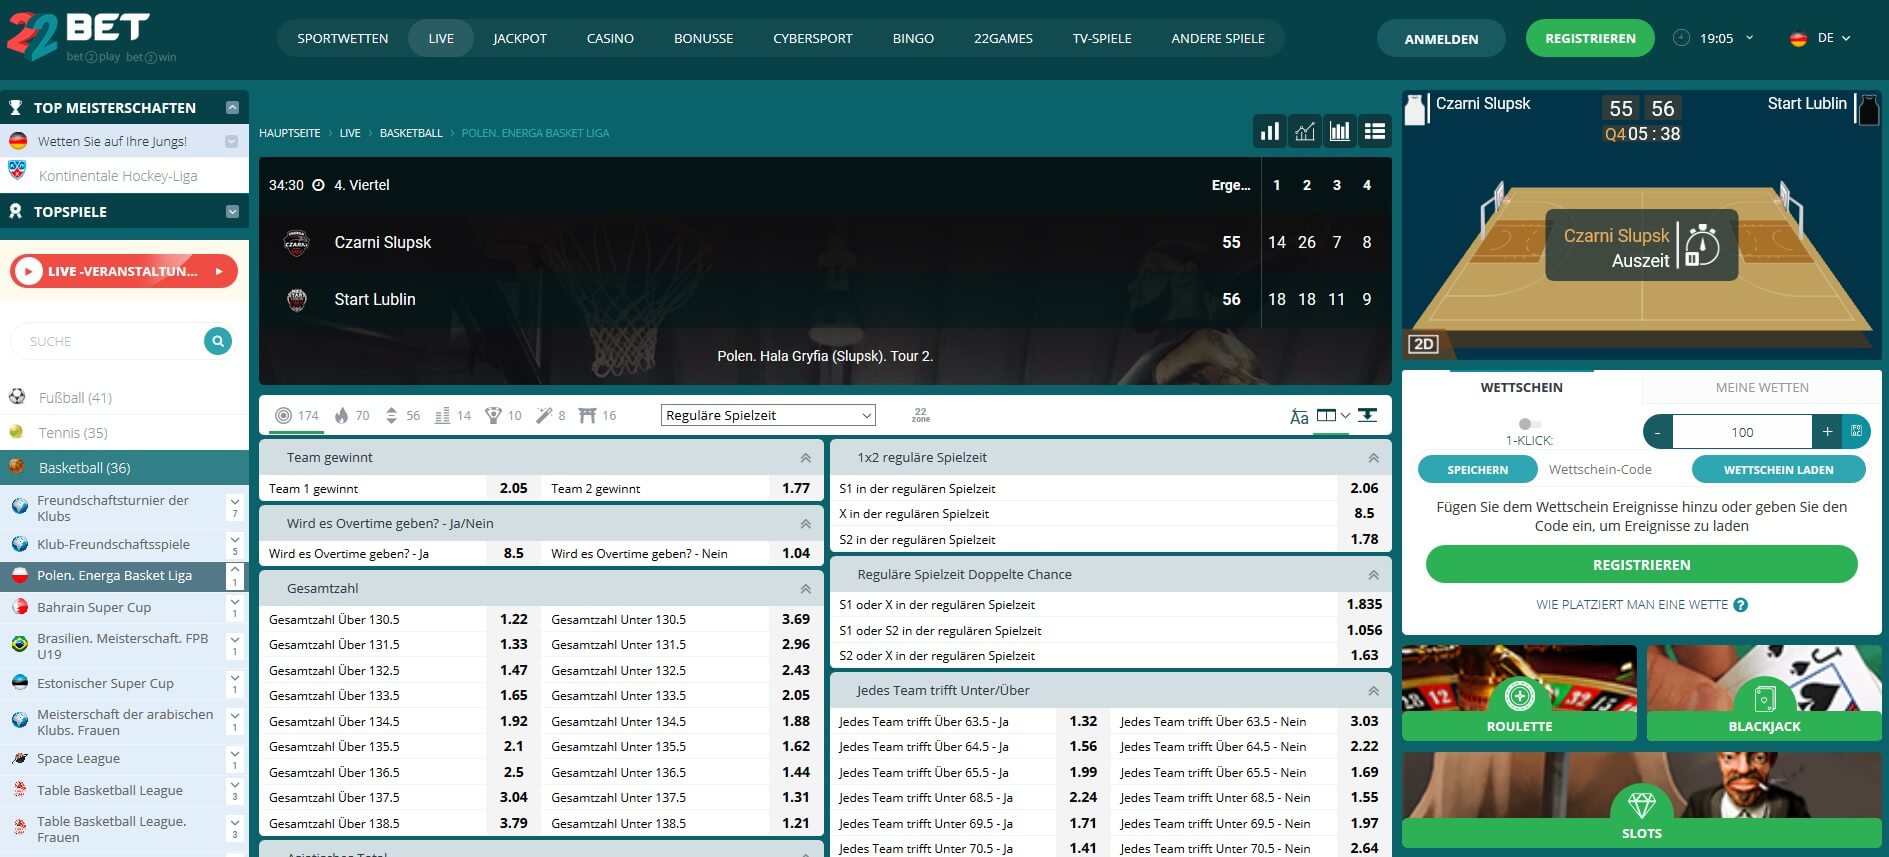Select the Wettschein tab

point(1521,387)
